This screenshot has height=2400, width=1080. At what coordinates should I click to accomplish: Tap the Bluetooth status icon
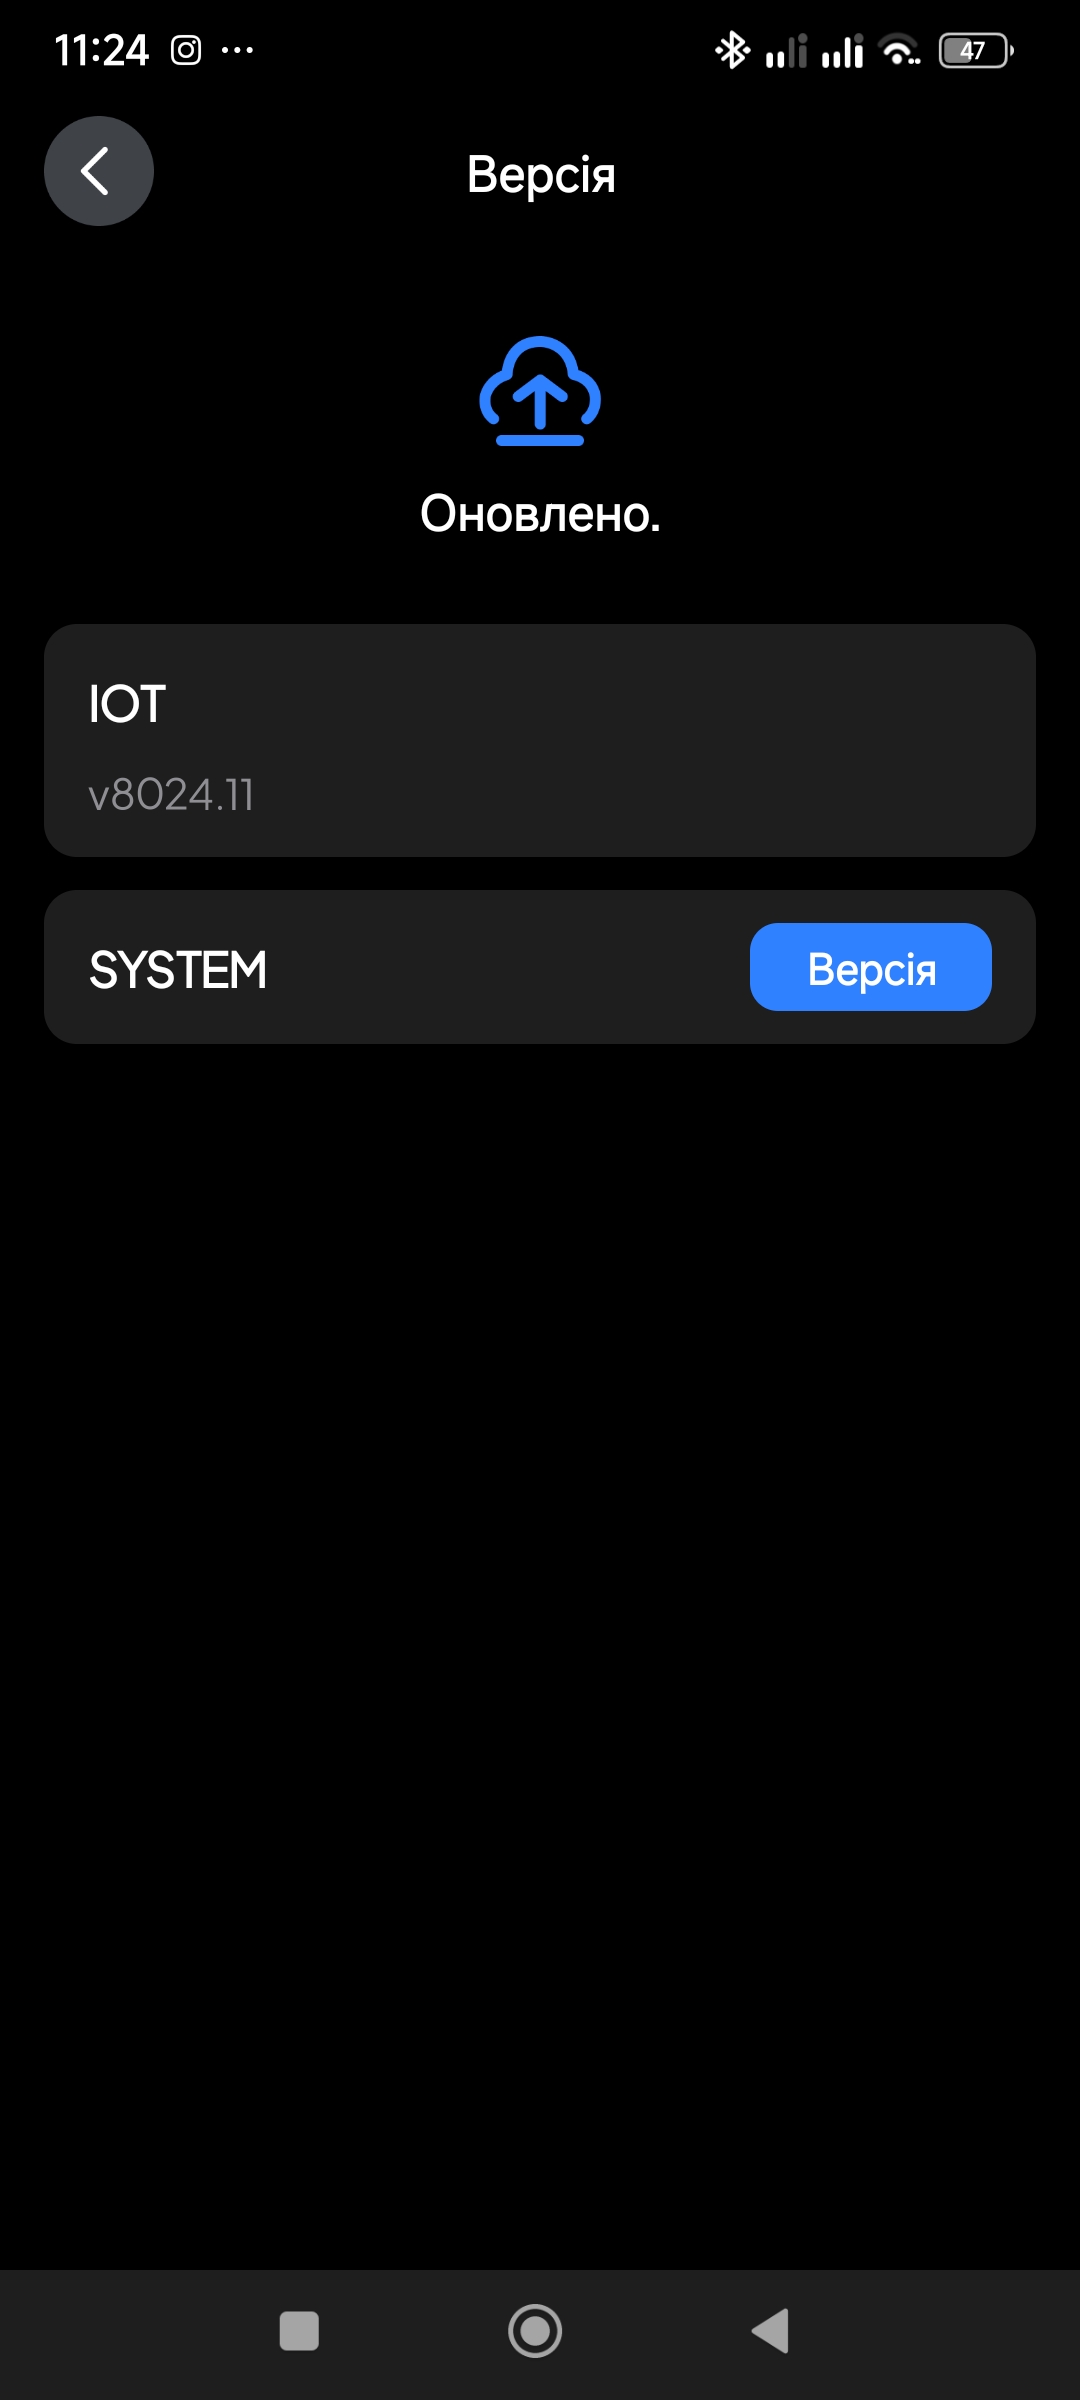[x=732, y=50]
